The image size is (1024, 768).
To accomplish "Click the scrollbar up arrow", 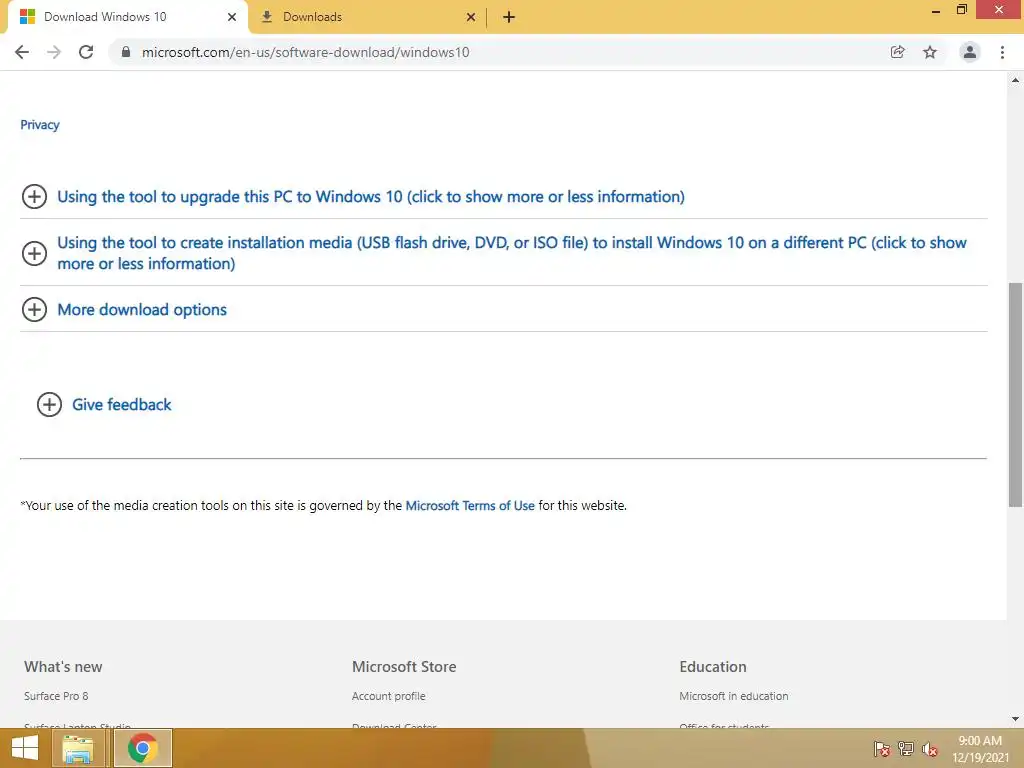I will click(x=1015, y=80).
